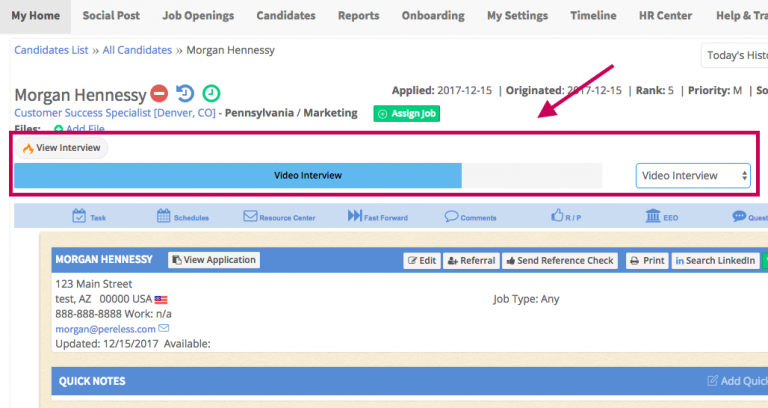Open the Schedules calendar icon
This screenshot has height=408, width=768.
tap(164, 216)
